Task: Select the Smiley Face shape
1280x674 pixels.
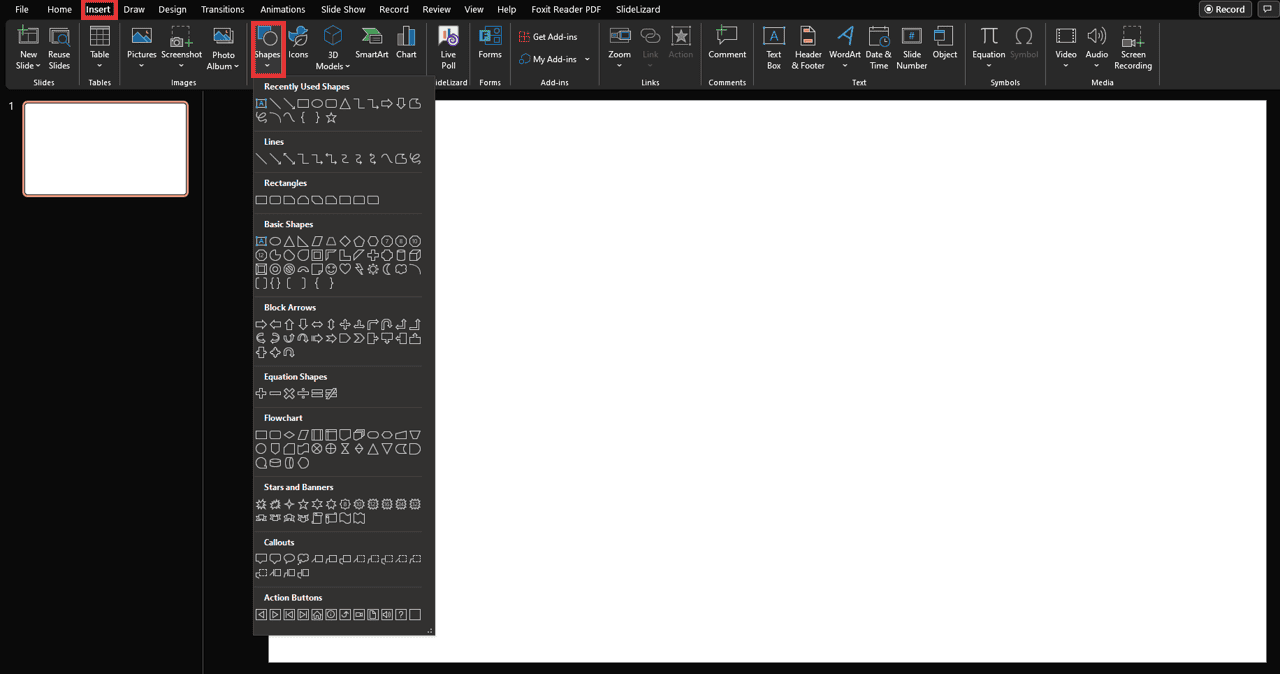Action: point(331,269)
